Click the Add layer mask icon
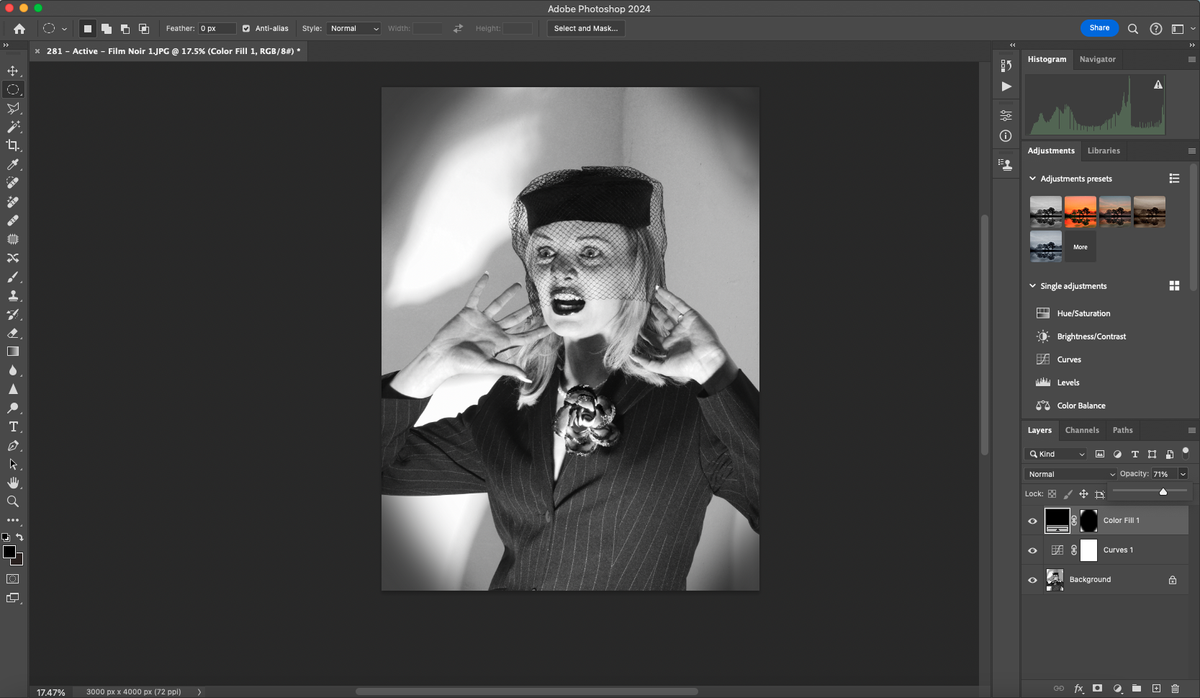Image resolution: width=1200 pixels, height=698 pixels. coord(1097,688)
